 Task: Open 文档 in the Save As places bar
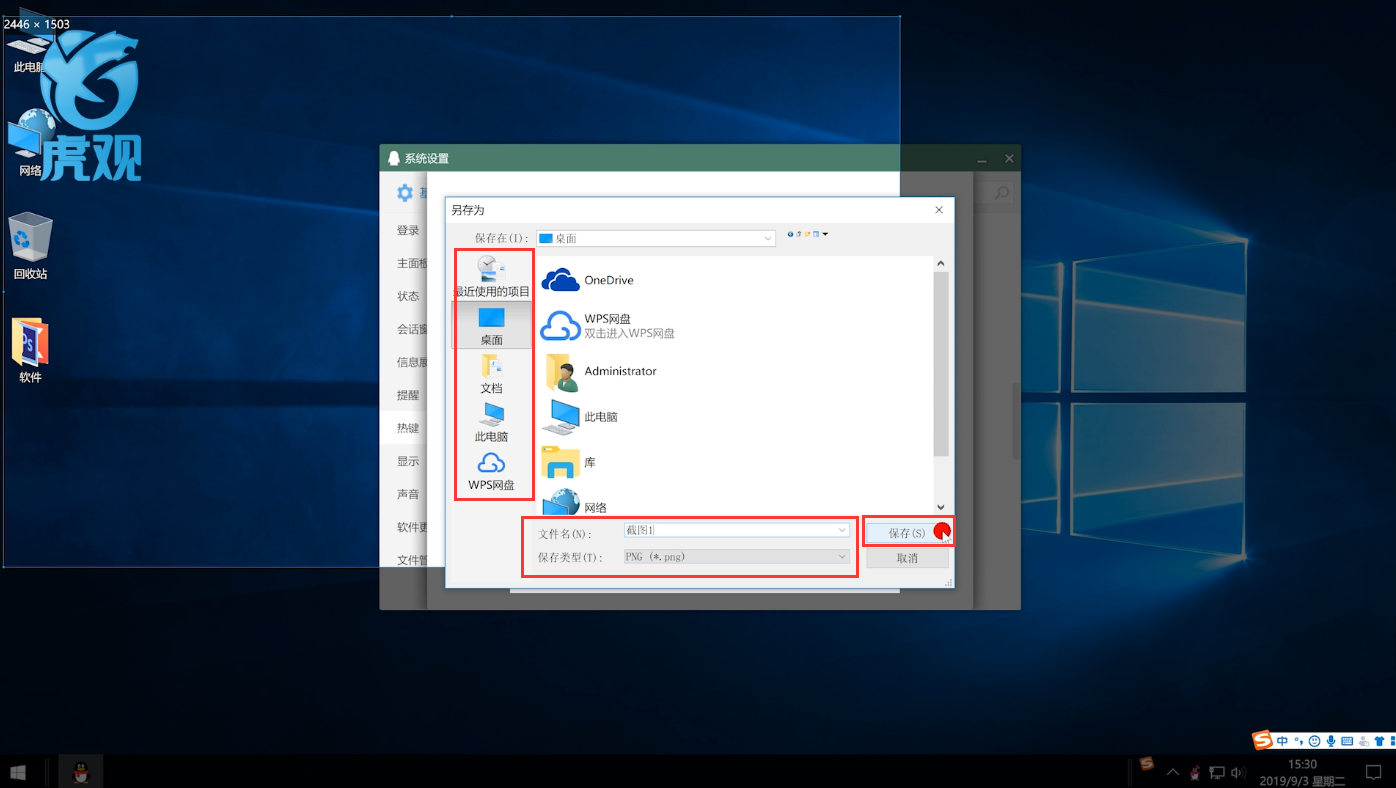click(491, 374)
